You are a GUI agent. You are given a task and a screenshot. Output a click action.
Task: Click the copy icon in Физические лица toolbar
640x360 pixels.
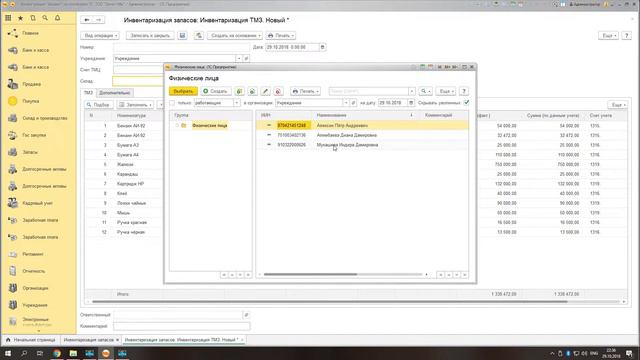[252, 91]
